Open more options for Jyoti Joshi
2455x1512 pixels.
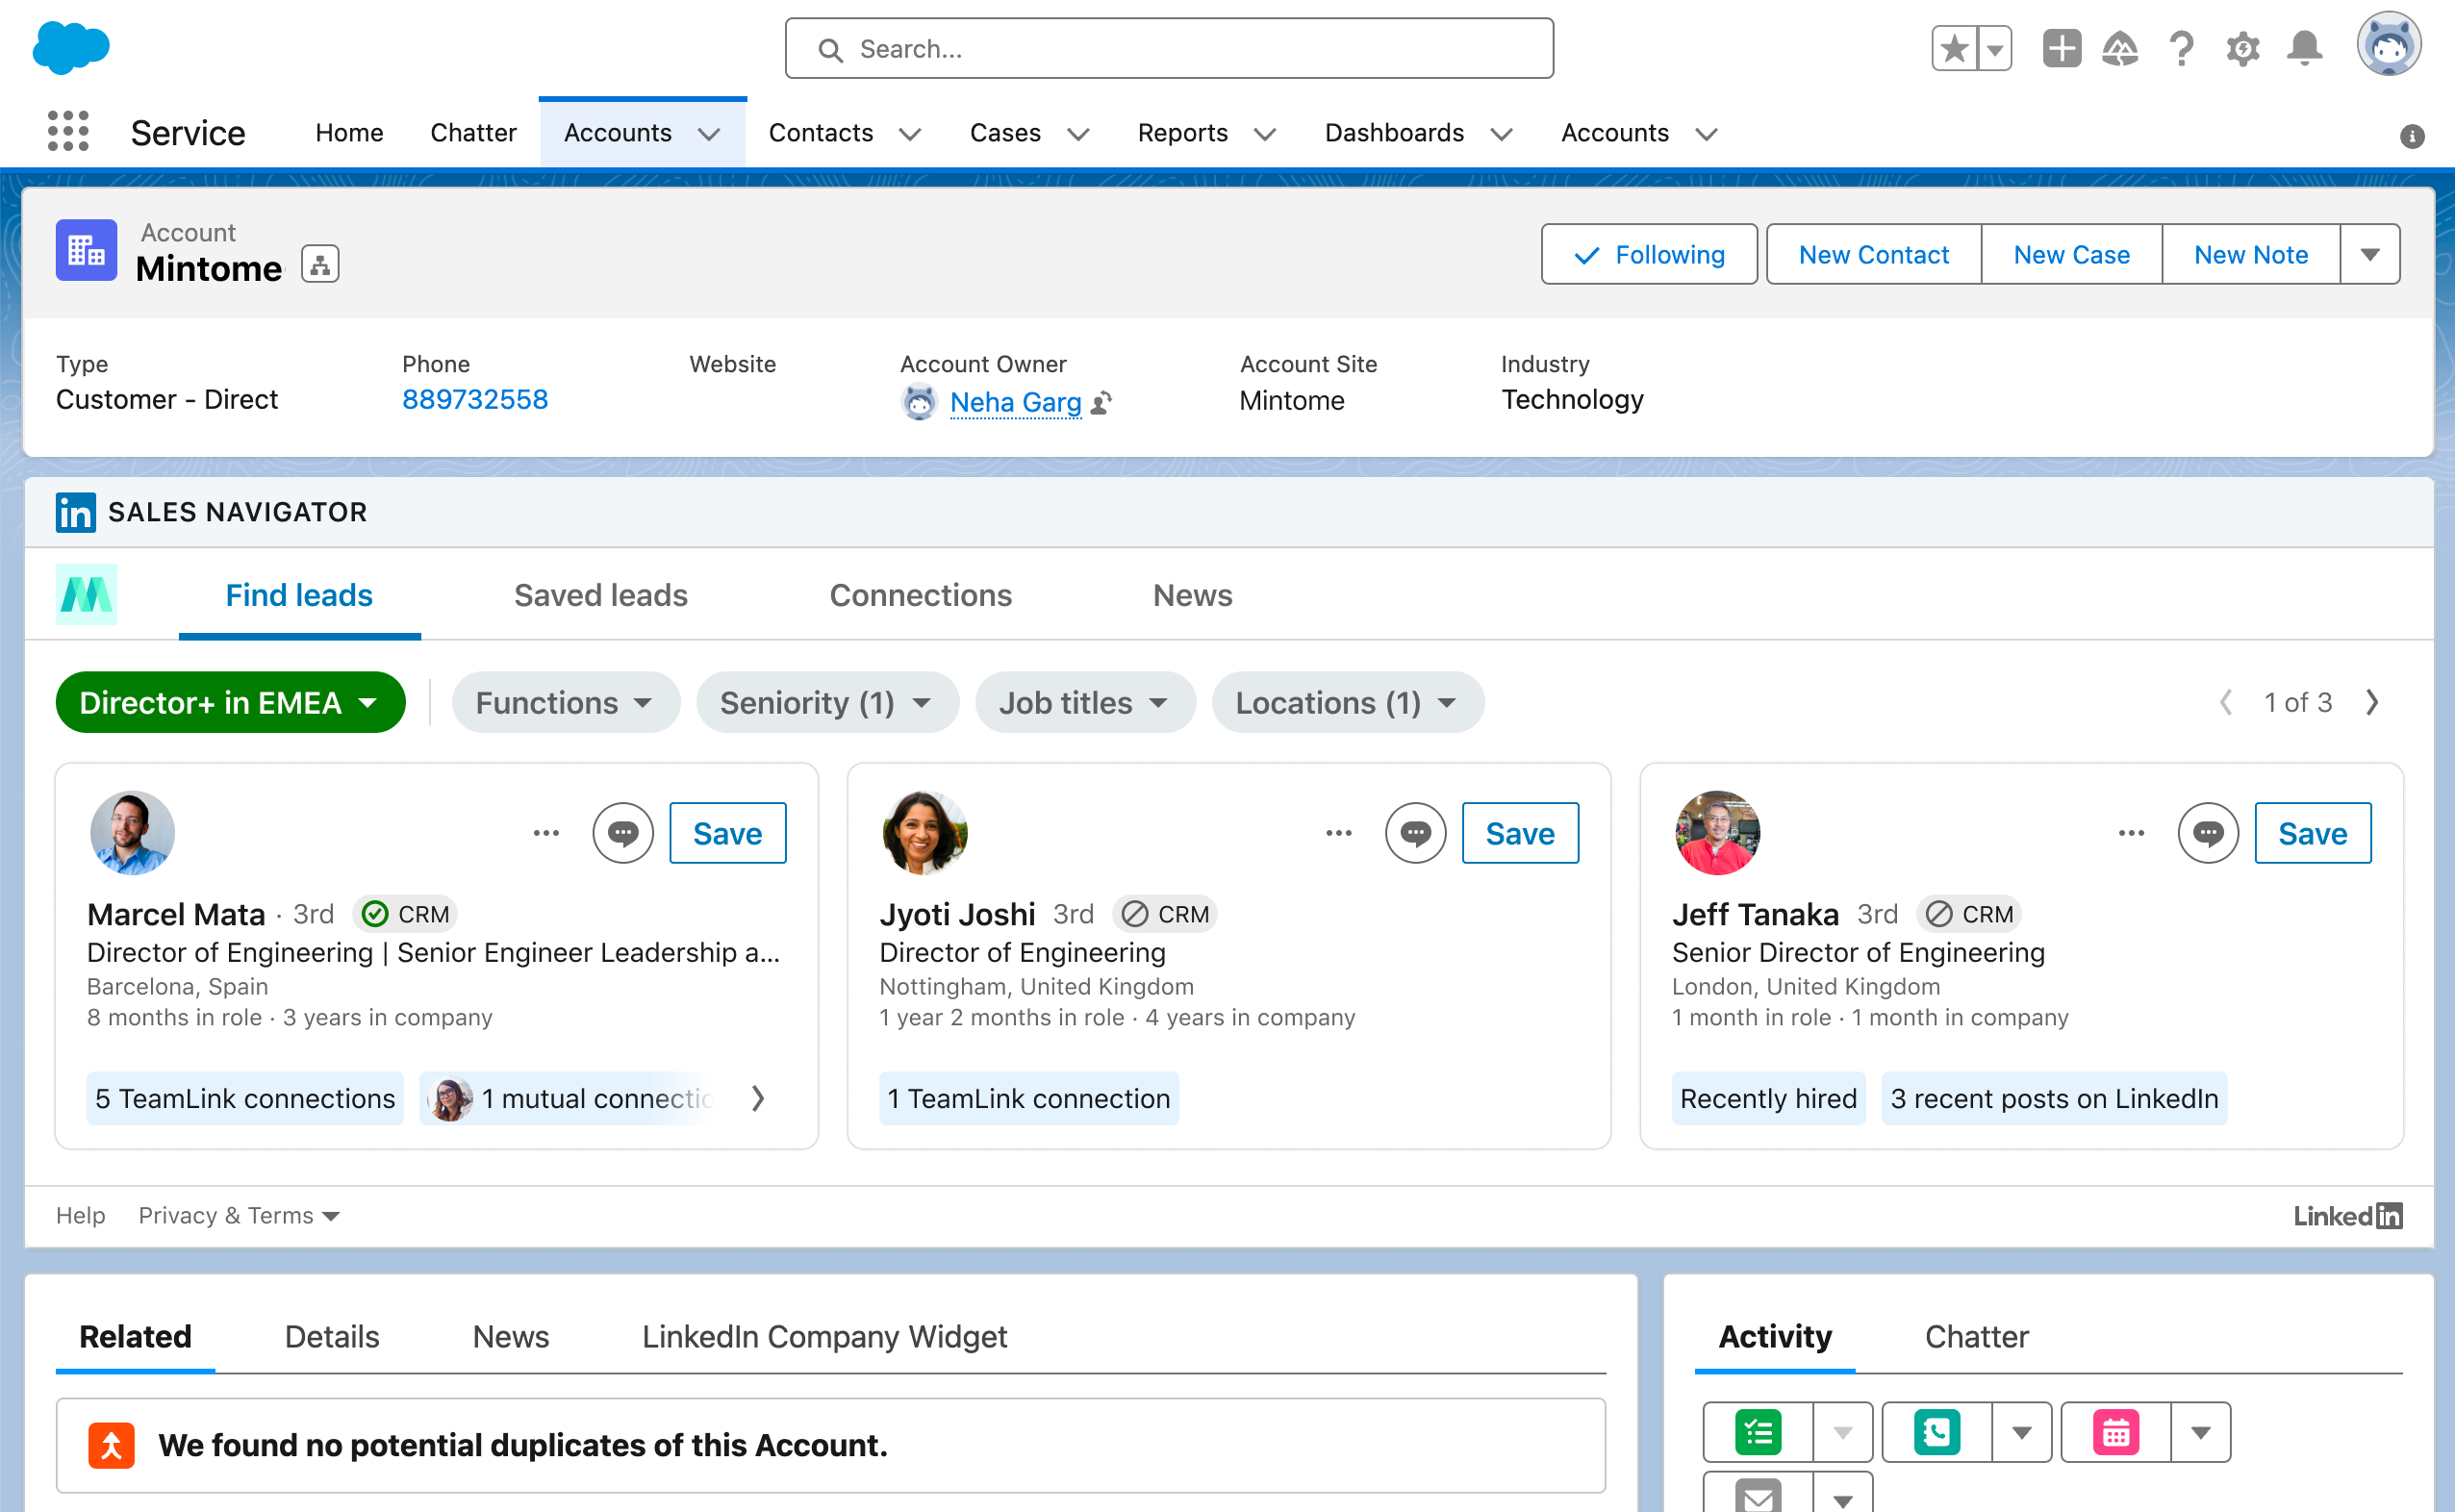(1339, 832)
